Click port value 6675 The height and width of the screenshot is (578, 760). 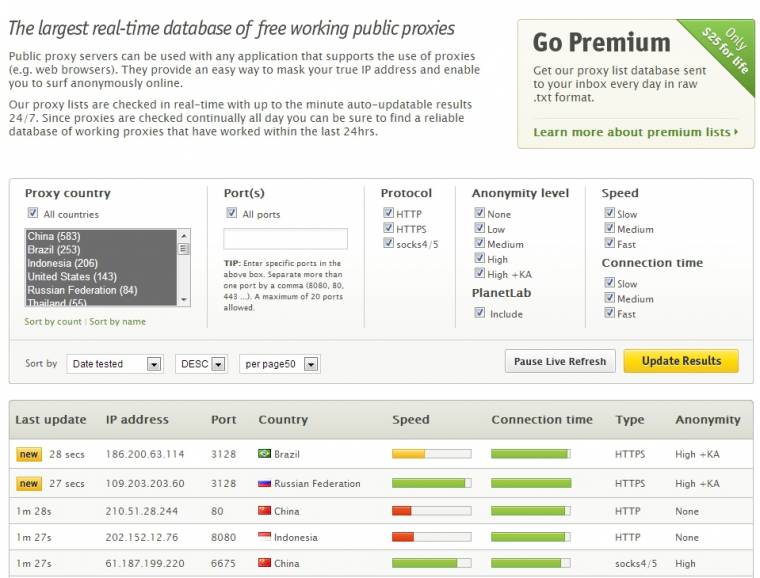click(223, 563)
